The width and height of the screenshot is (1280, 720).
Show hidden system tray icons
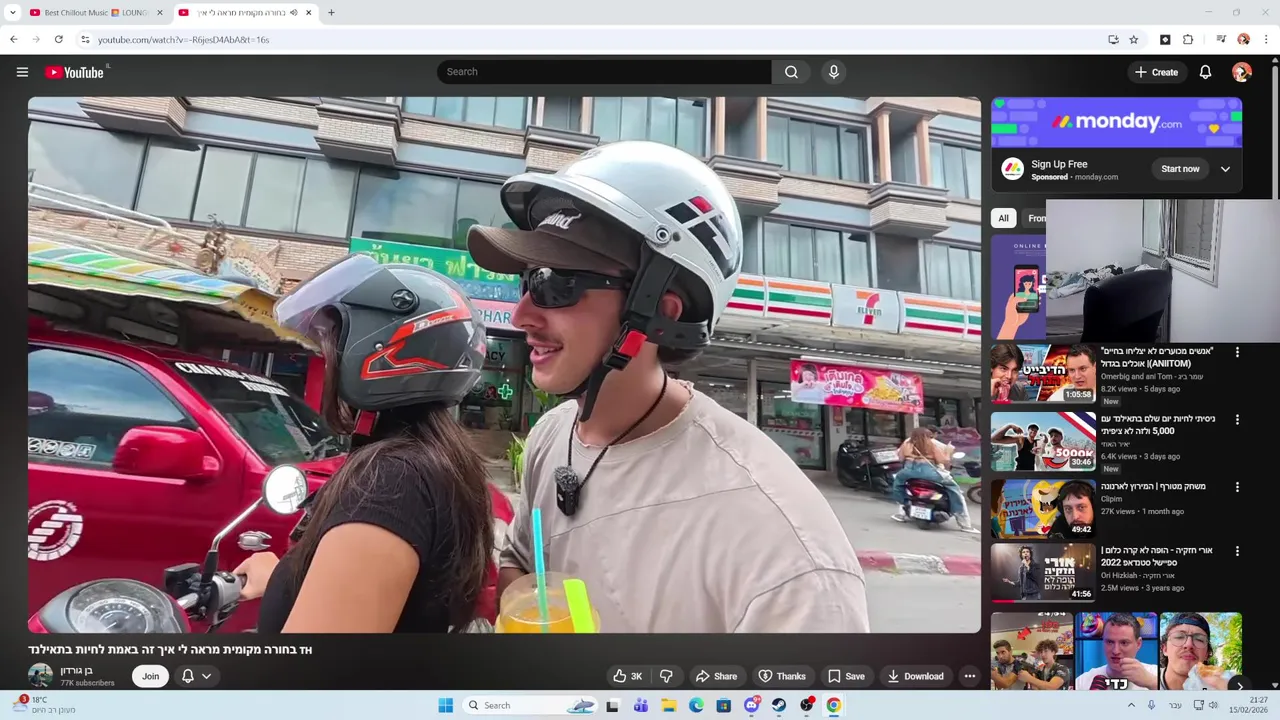click(x=1131, y=705)
